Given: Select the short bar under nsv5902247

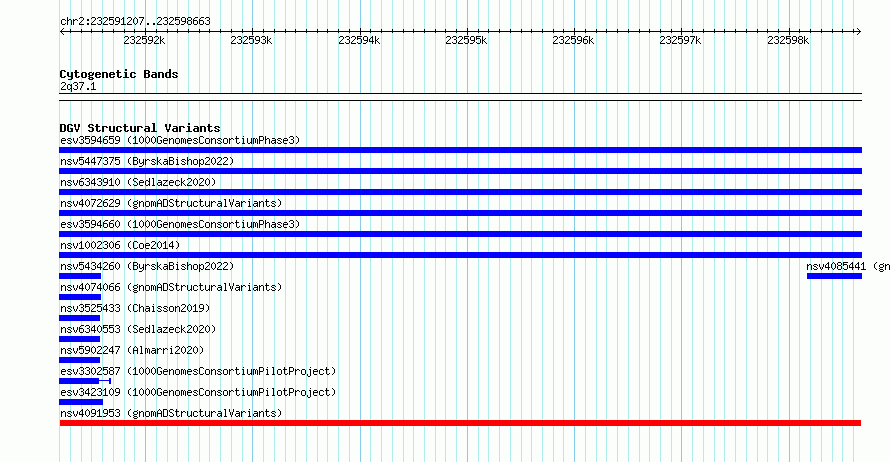Looking at the screenshot, I should 79,360.
